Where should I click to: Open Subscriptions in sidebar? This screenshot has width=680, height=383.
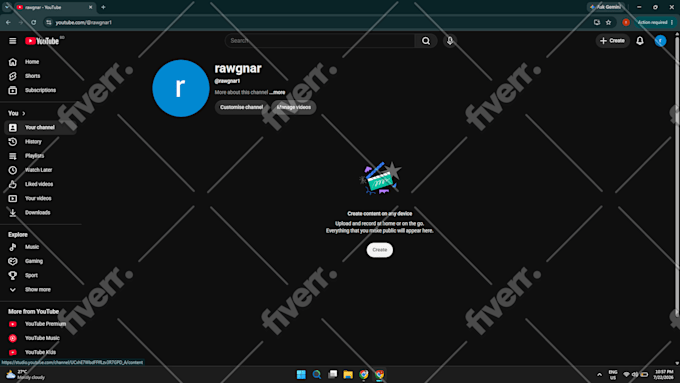(x=41, y=90)
